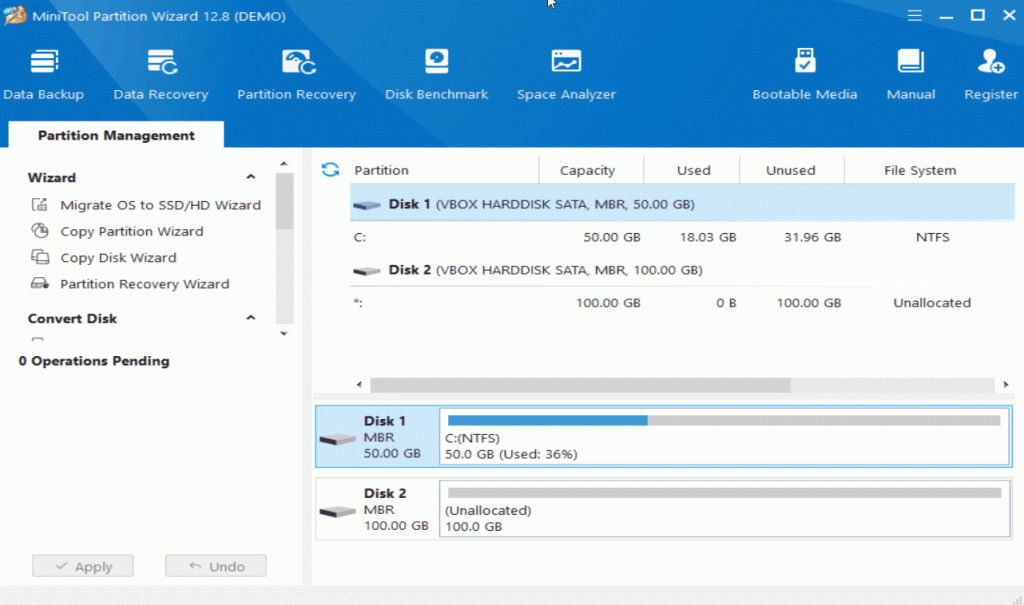The width and height of the screenshot is (1024, 605).
Task: Click the Apply button
Action: pyautogui.click(x=82, y=565)
